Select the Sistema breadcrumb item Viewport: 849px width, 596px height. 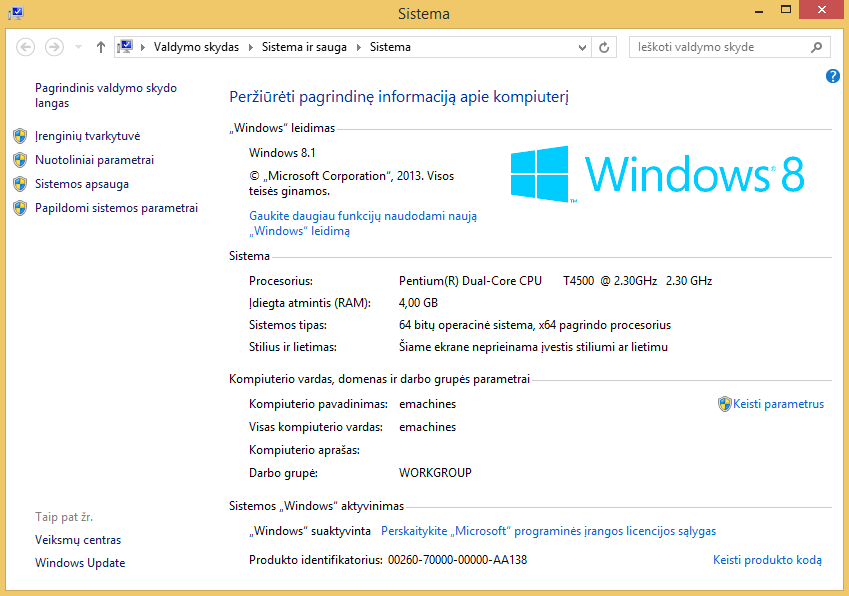click(390, 47)
